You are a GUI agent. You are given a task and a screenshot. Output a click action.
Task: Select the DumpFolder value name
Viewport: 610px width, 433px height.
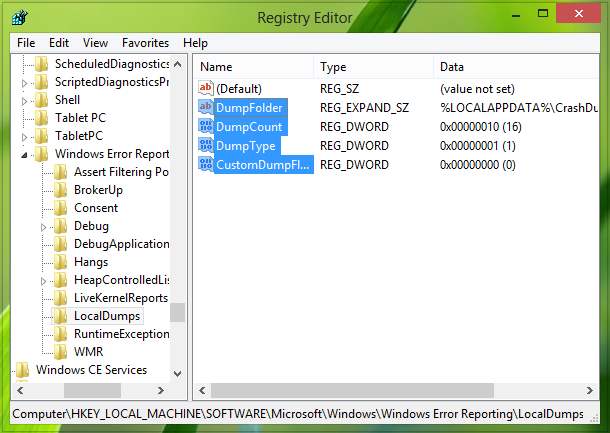coord(251,108)
